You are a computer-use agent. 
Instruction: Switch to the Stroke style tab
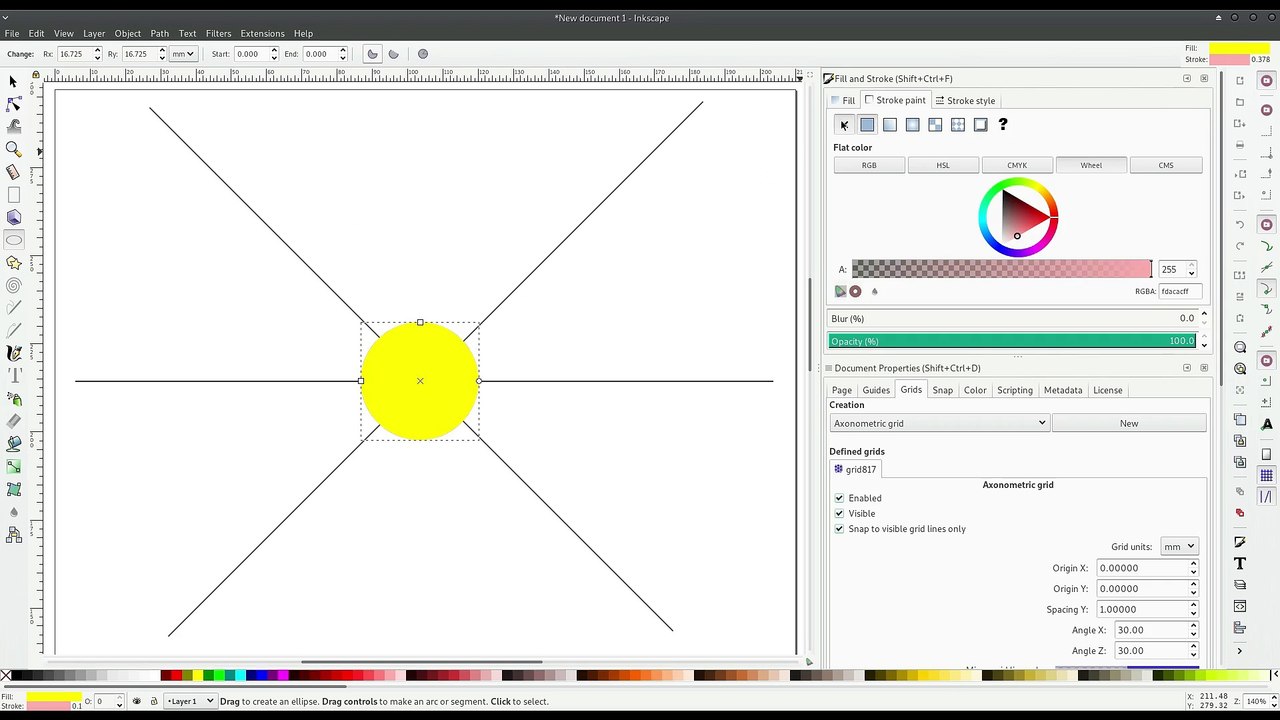click(965, 100)
